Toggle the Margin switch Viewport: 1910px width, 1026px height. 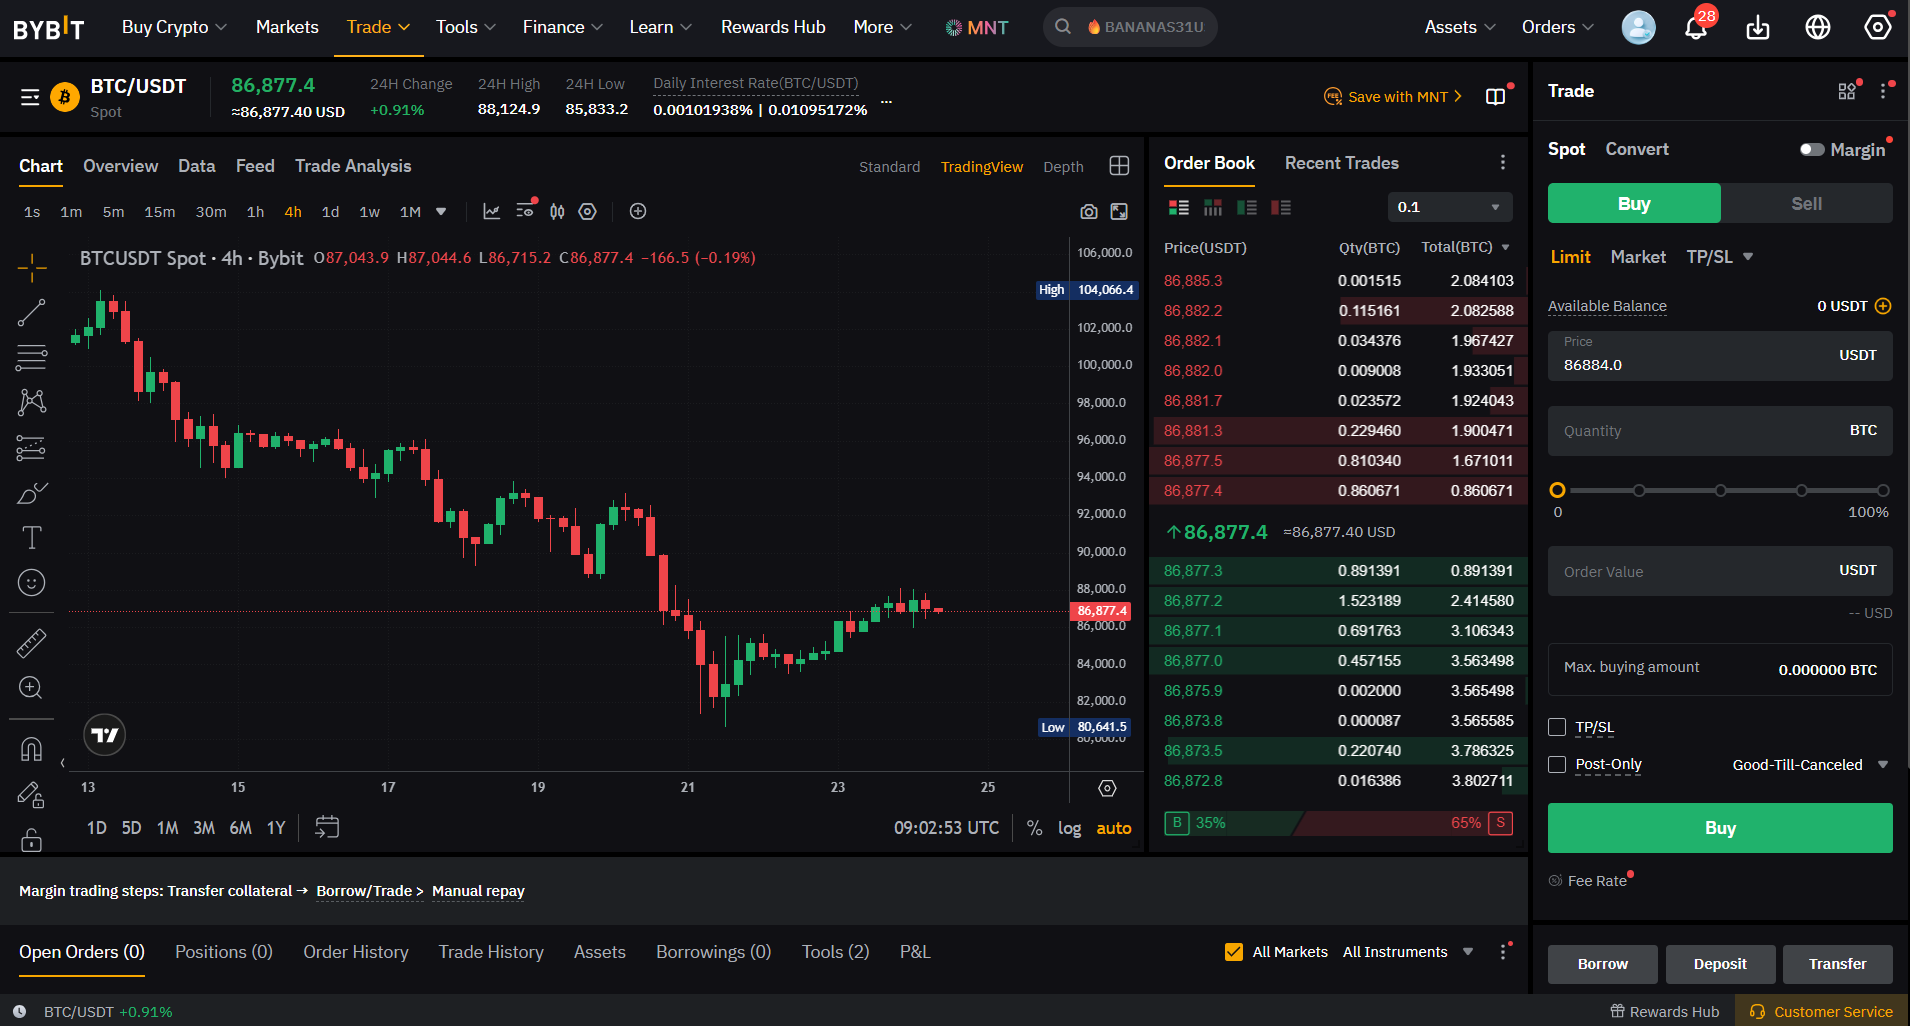pyautogui.click(x=1812, y=150)
